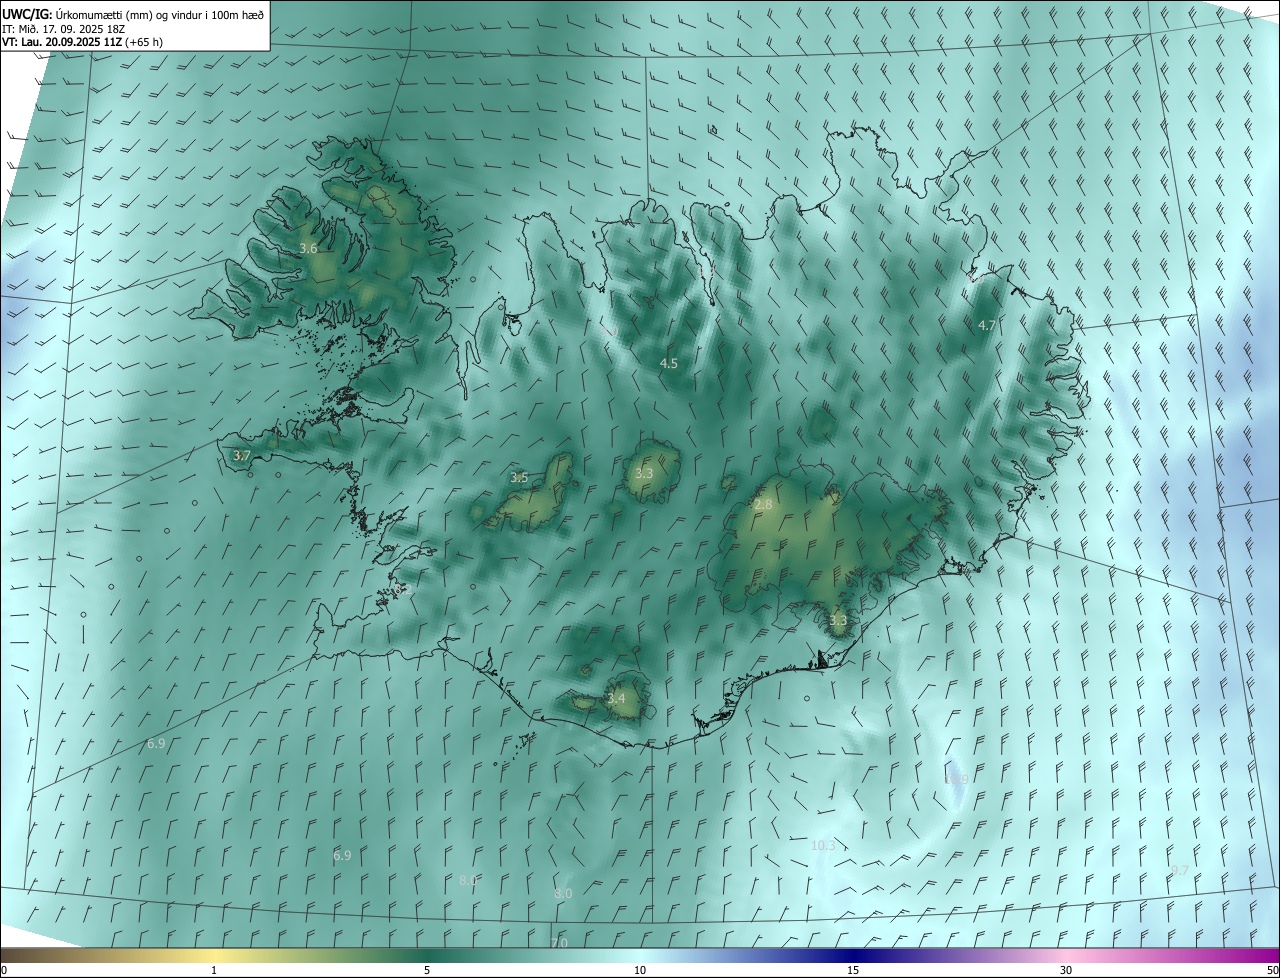Click the 4.7 value label in the northeast

[x=986, y=326]
